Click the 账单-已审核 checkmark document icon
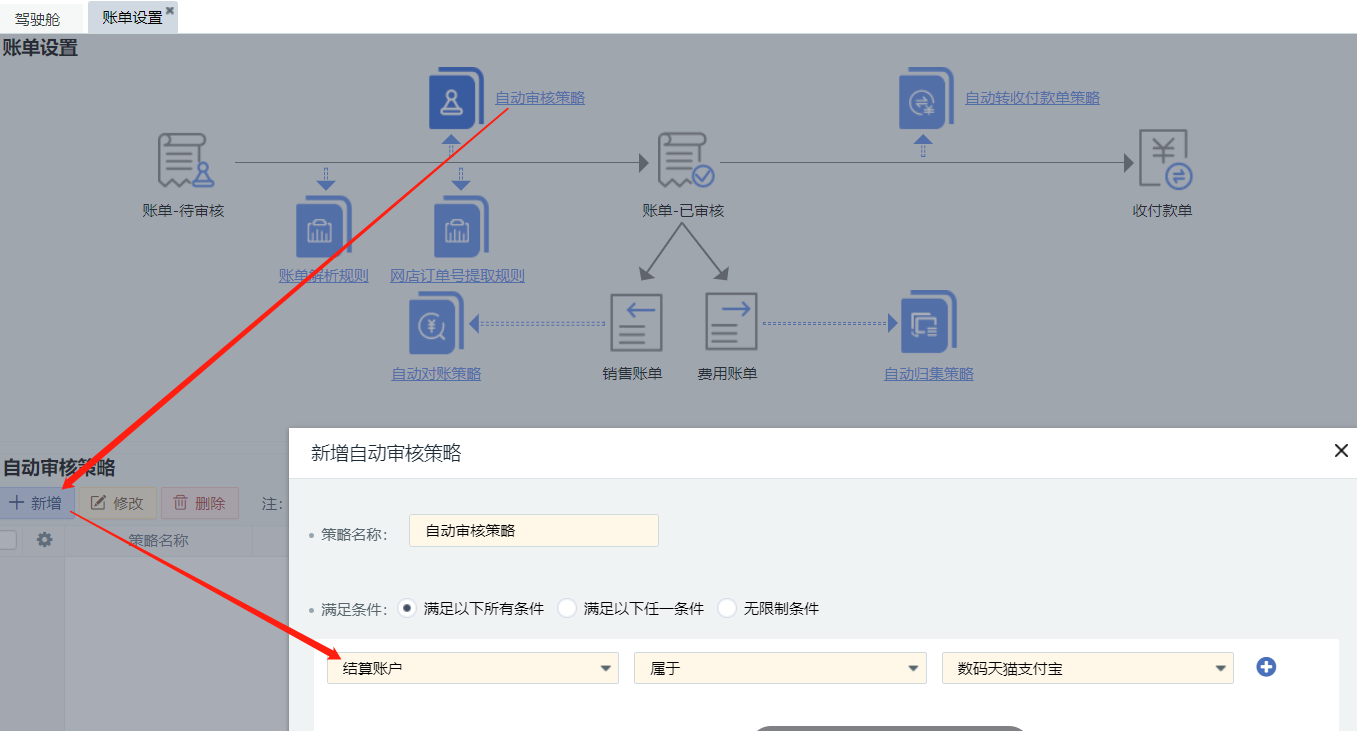The height and width of the screenshot is (731, 1357). 685,161
